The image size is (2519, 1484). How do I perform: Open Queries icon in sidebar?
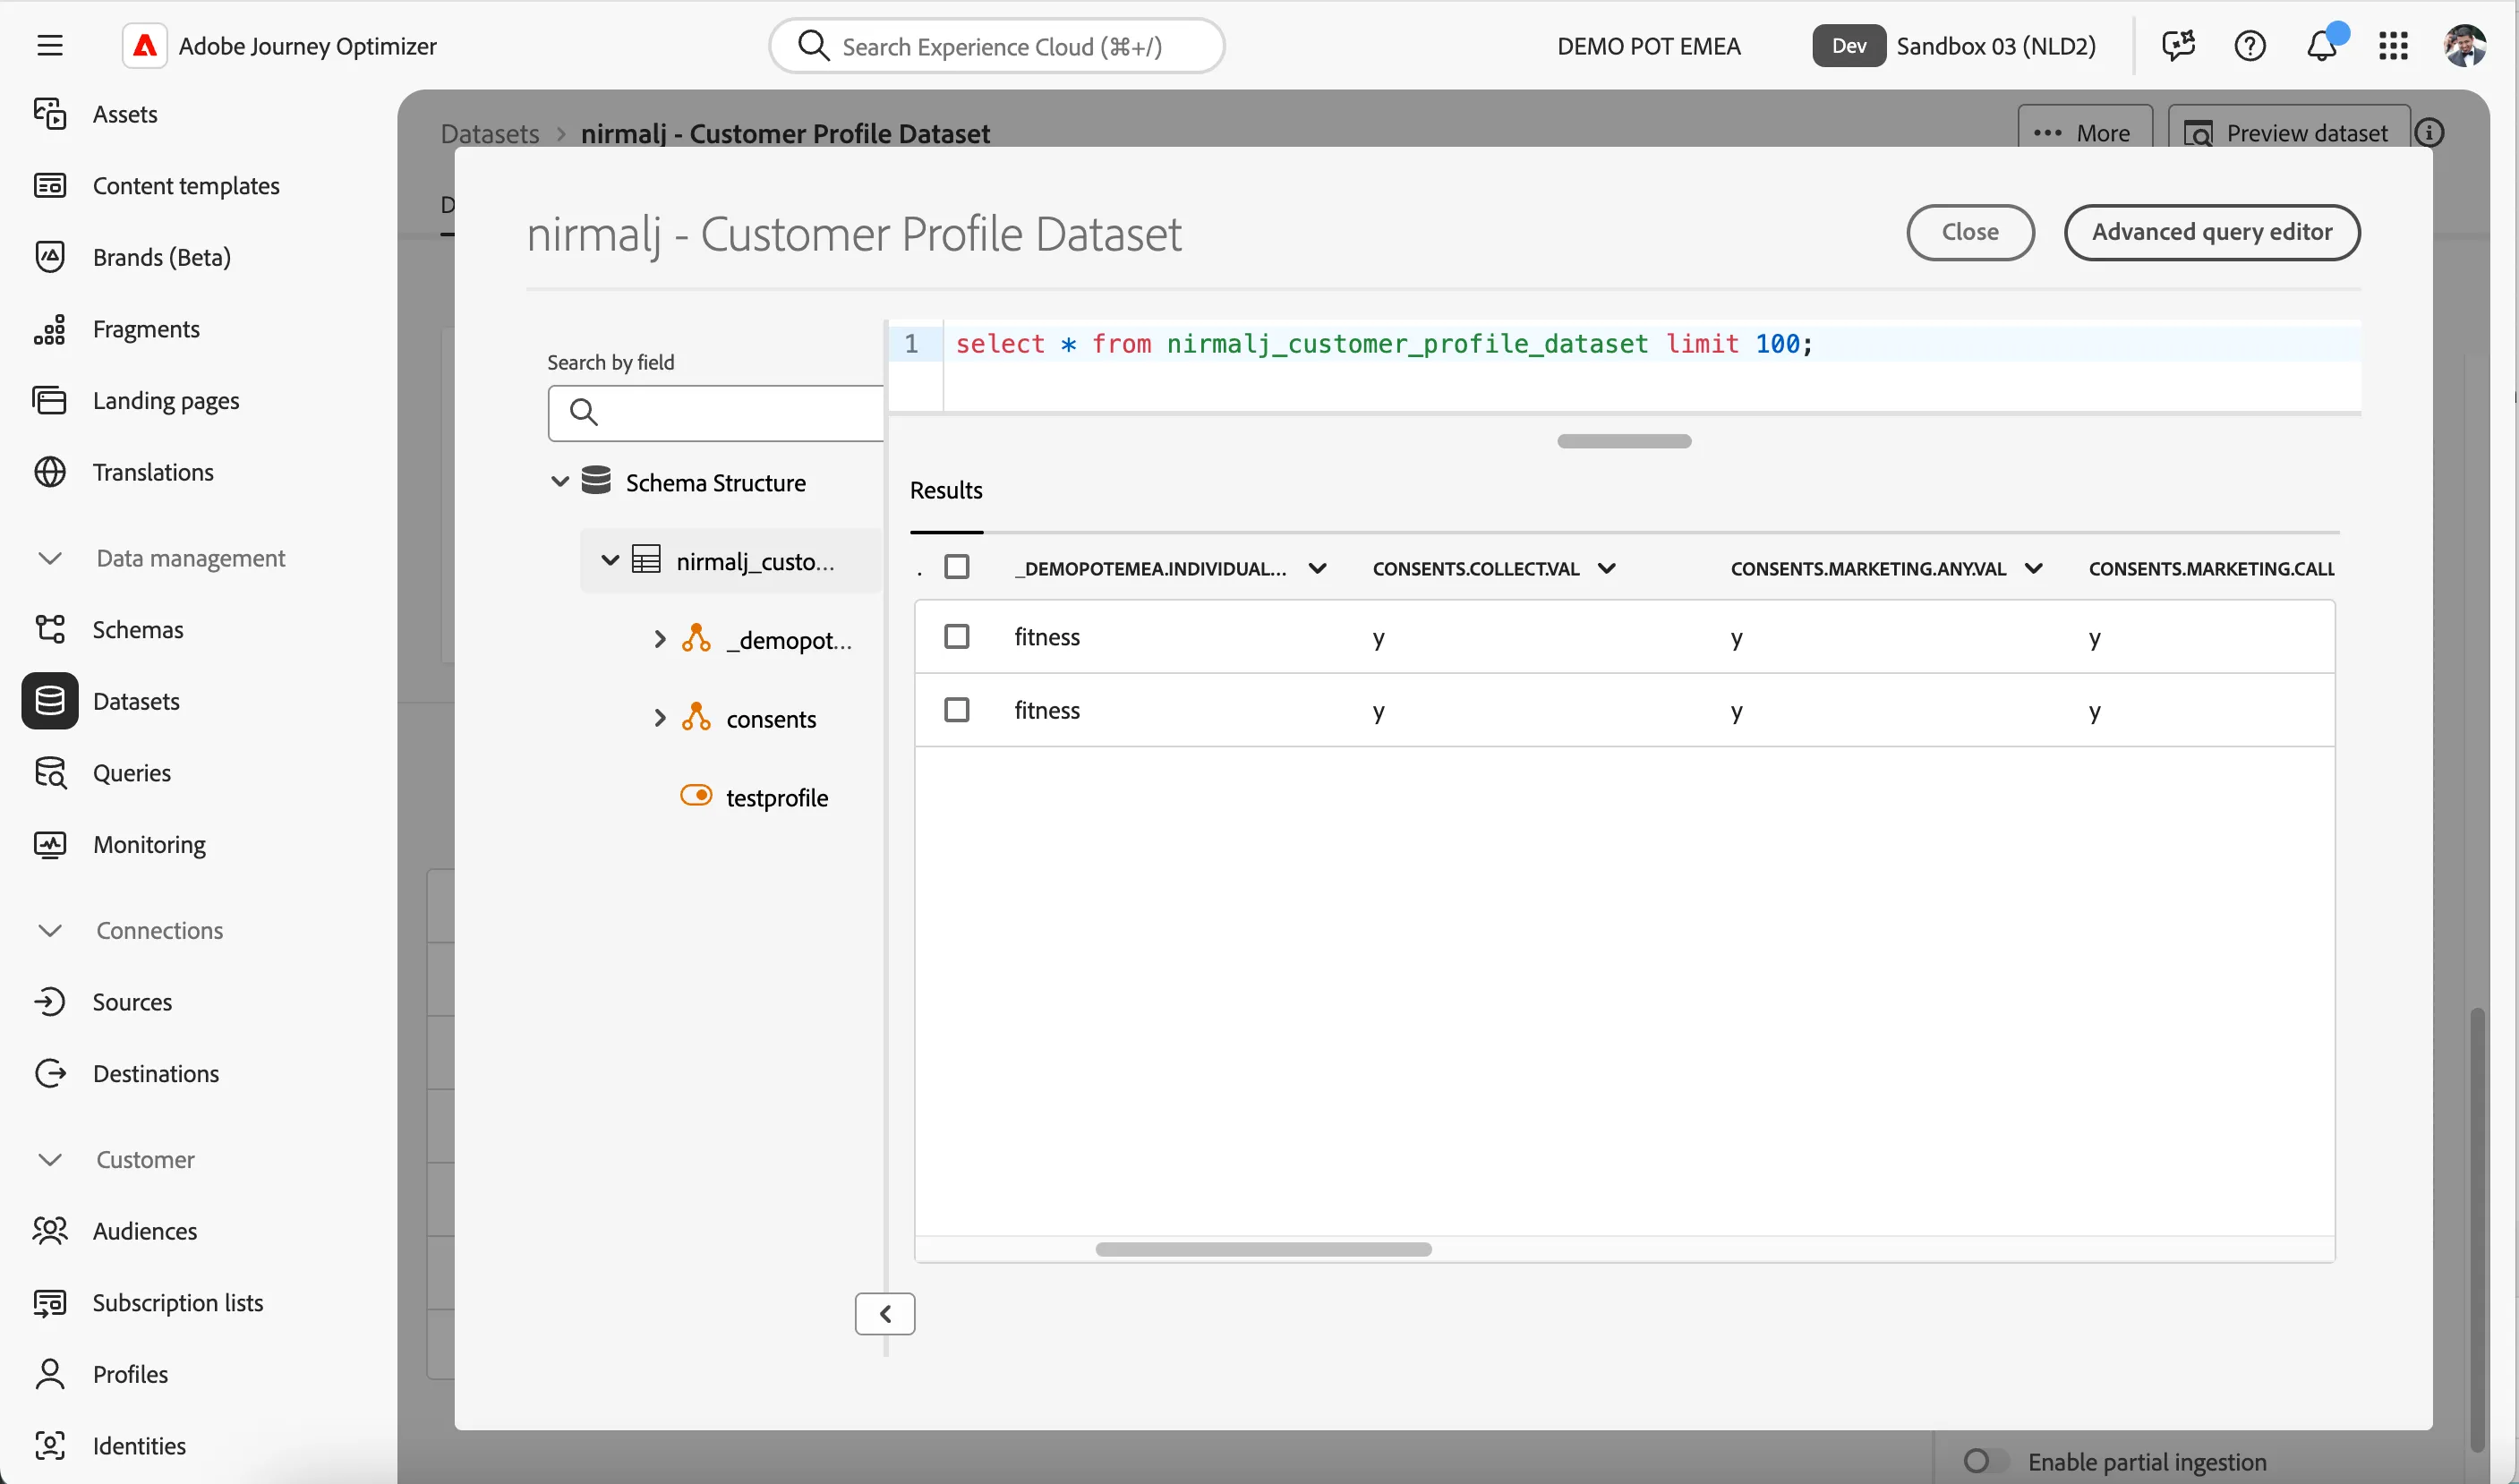[x=50, y=773]
